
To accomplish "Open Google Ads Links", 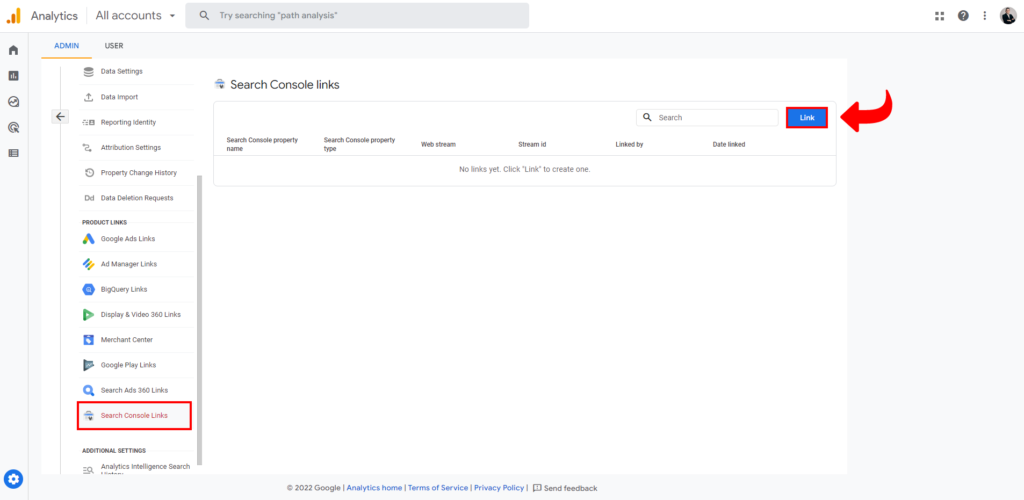I will click(128, 239).
